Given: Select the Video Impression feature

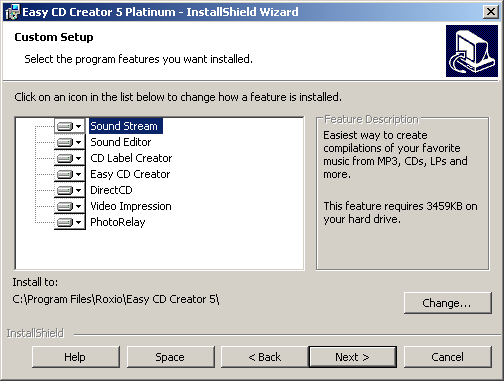Looking at the screenshot, I should [x=131, y=206].
